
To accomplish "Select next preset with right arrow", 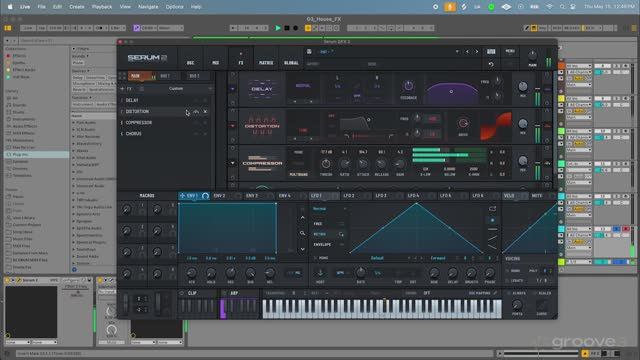I will [476, 52].
